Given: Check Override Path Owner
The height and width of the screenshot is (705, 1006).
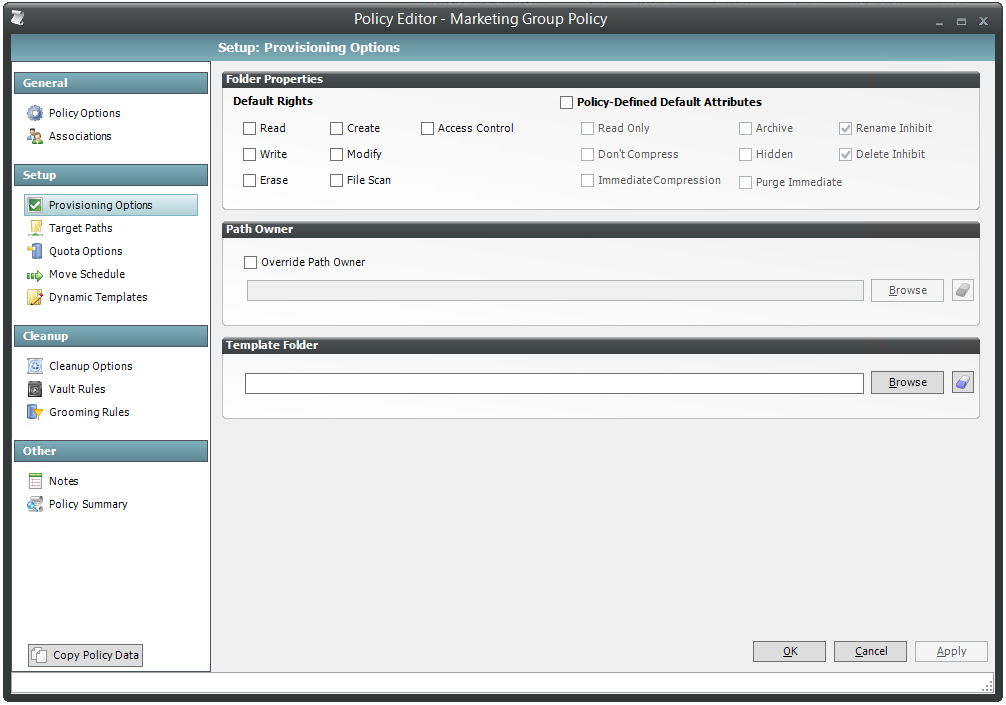Looking at the screenshot, I should pyautogui.click(x=250, y=262).
